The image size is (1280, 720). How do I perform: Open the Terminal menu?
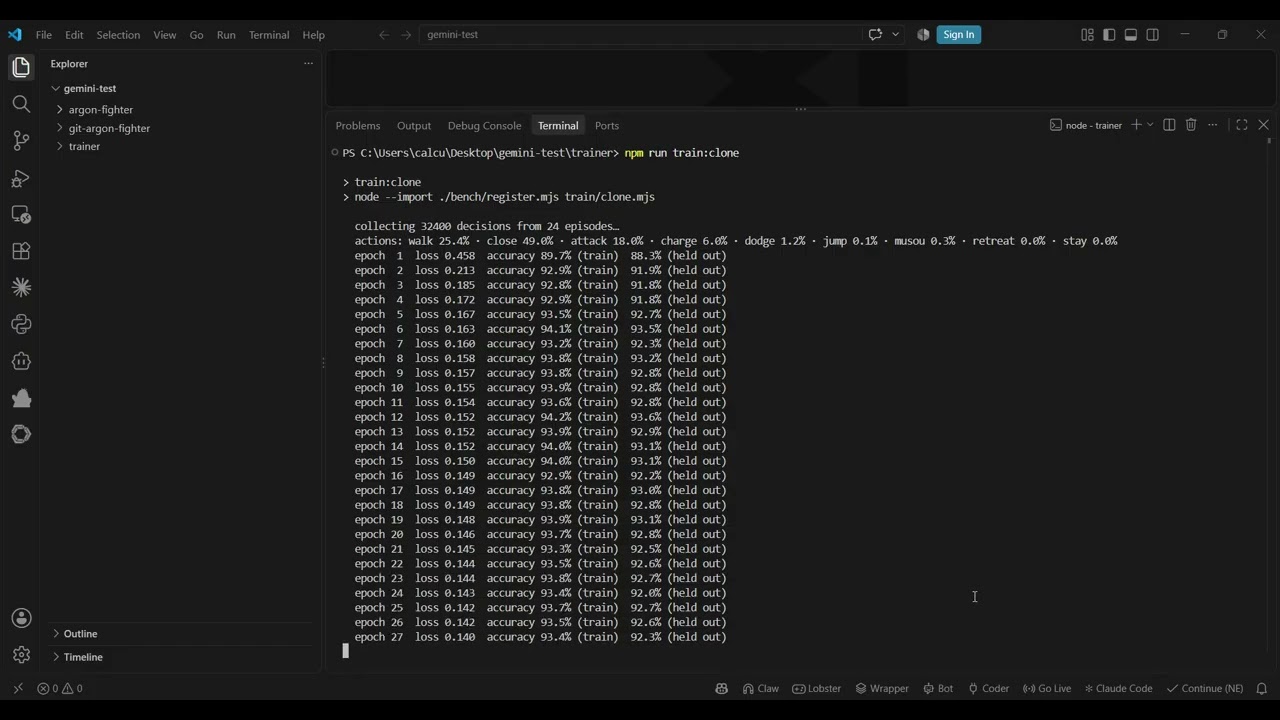(268, 34)
